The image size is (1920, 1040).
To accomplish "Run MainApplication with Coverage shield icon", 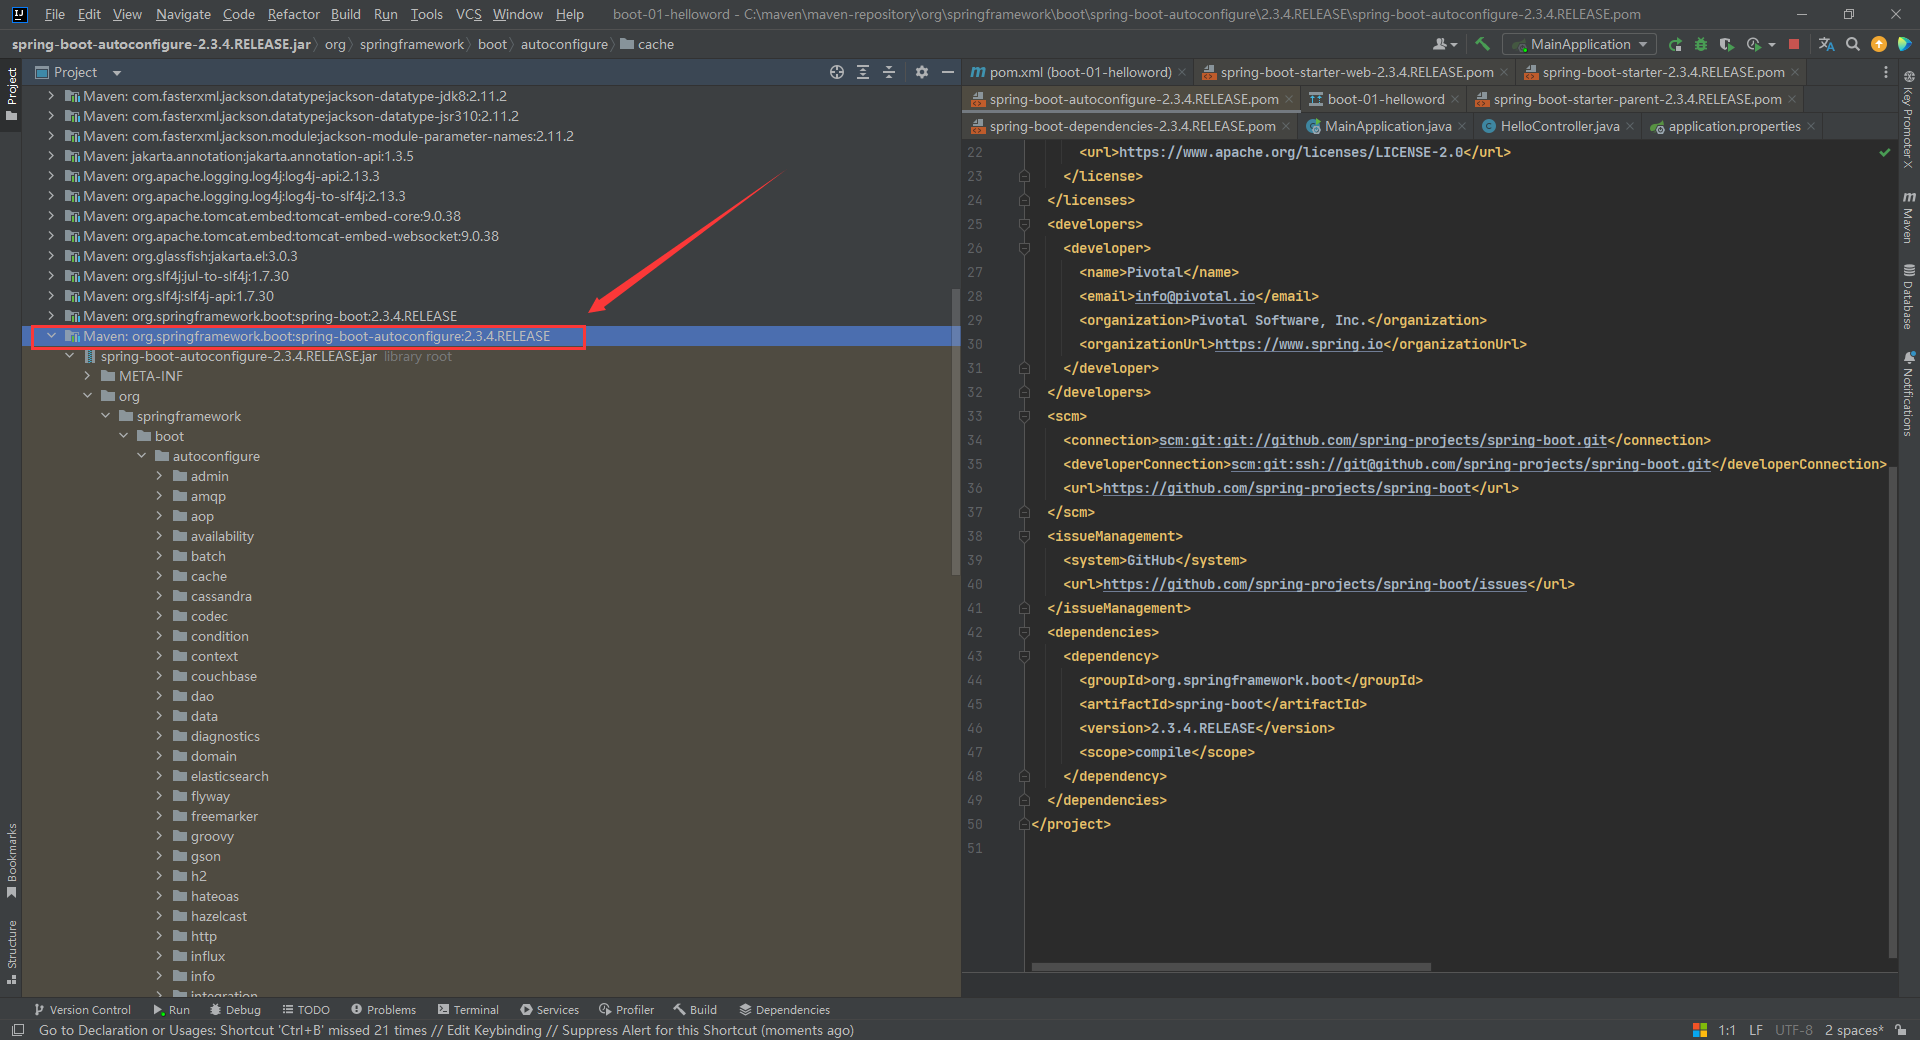I will (1726, 44).
